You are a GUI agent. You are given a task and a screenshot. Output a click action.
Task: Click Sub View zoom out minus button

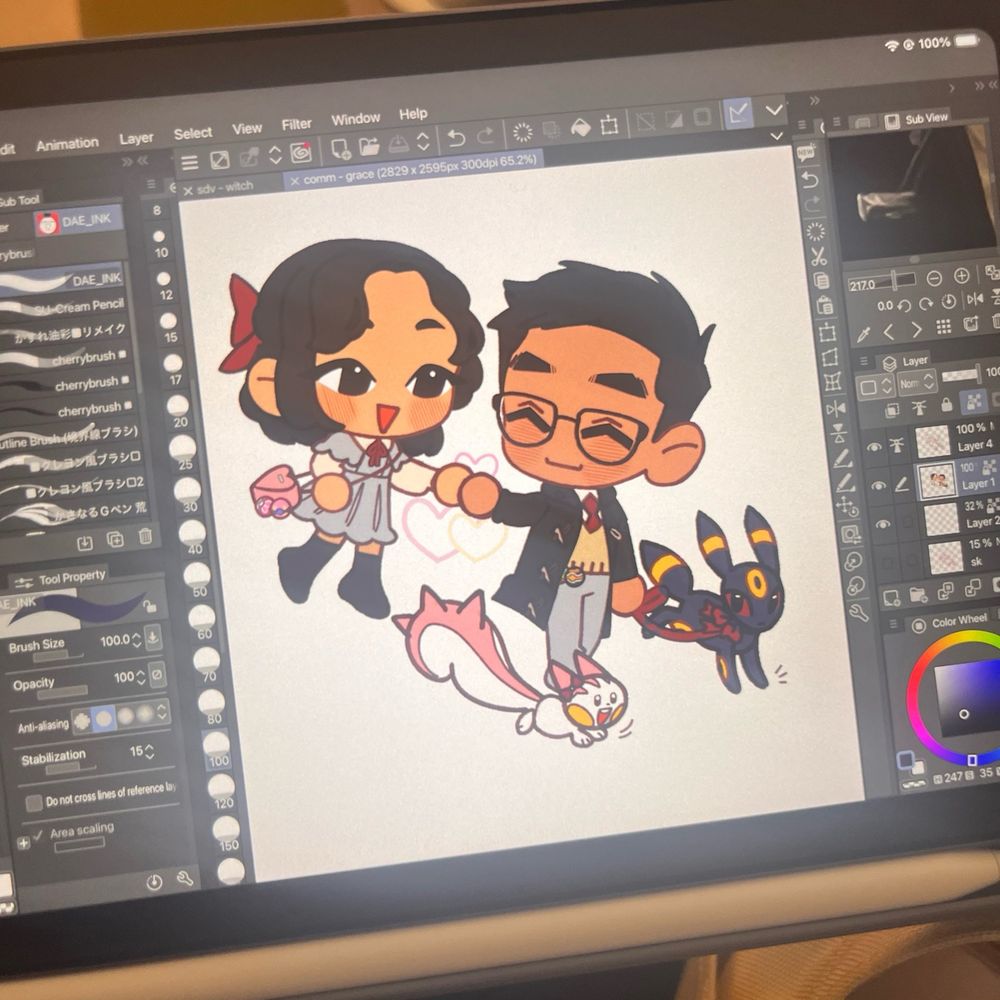pos(934,278)
